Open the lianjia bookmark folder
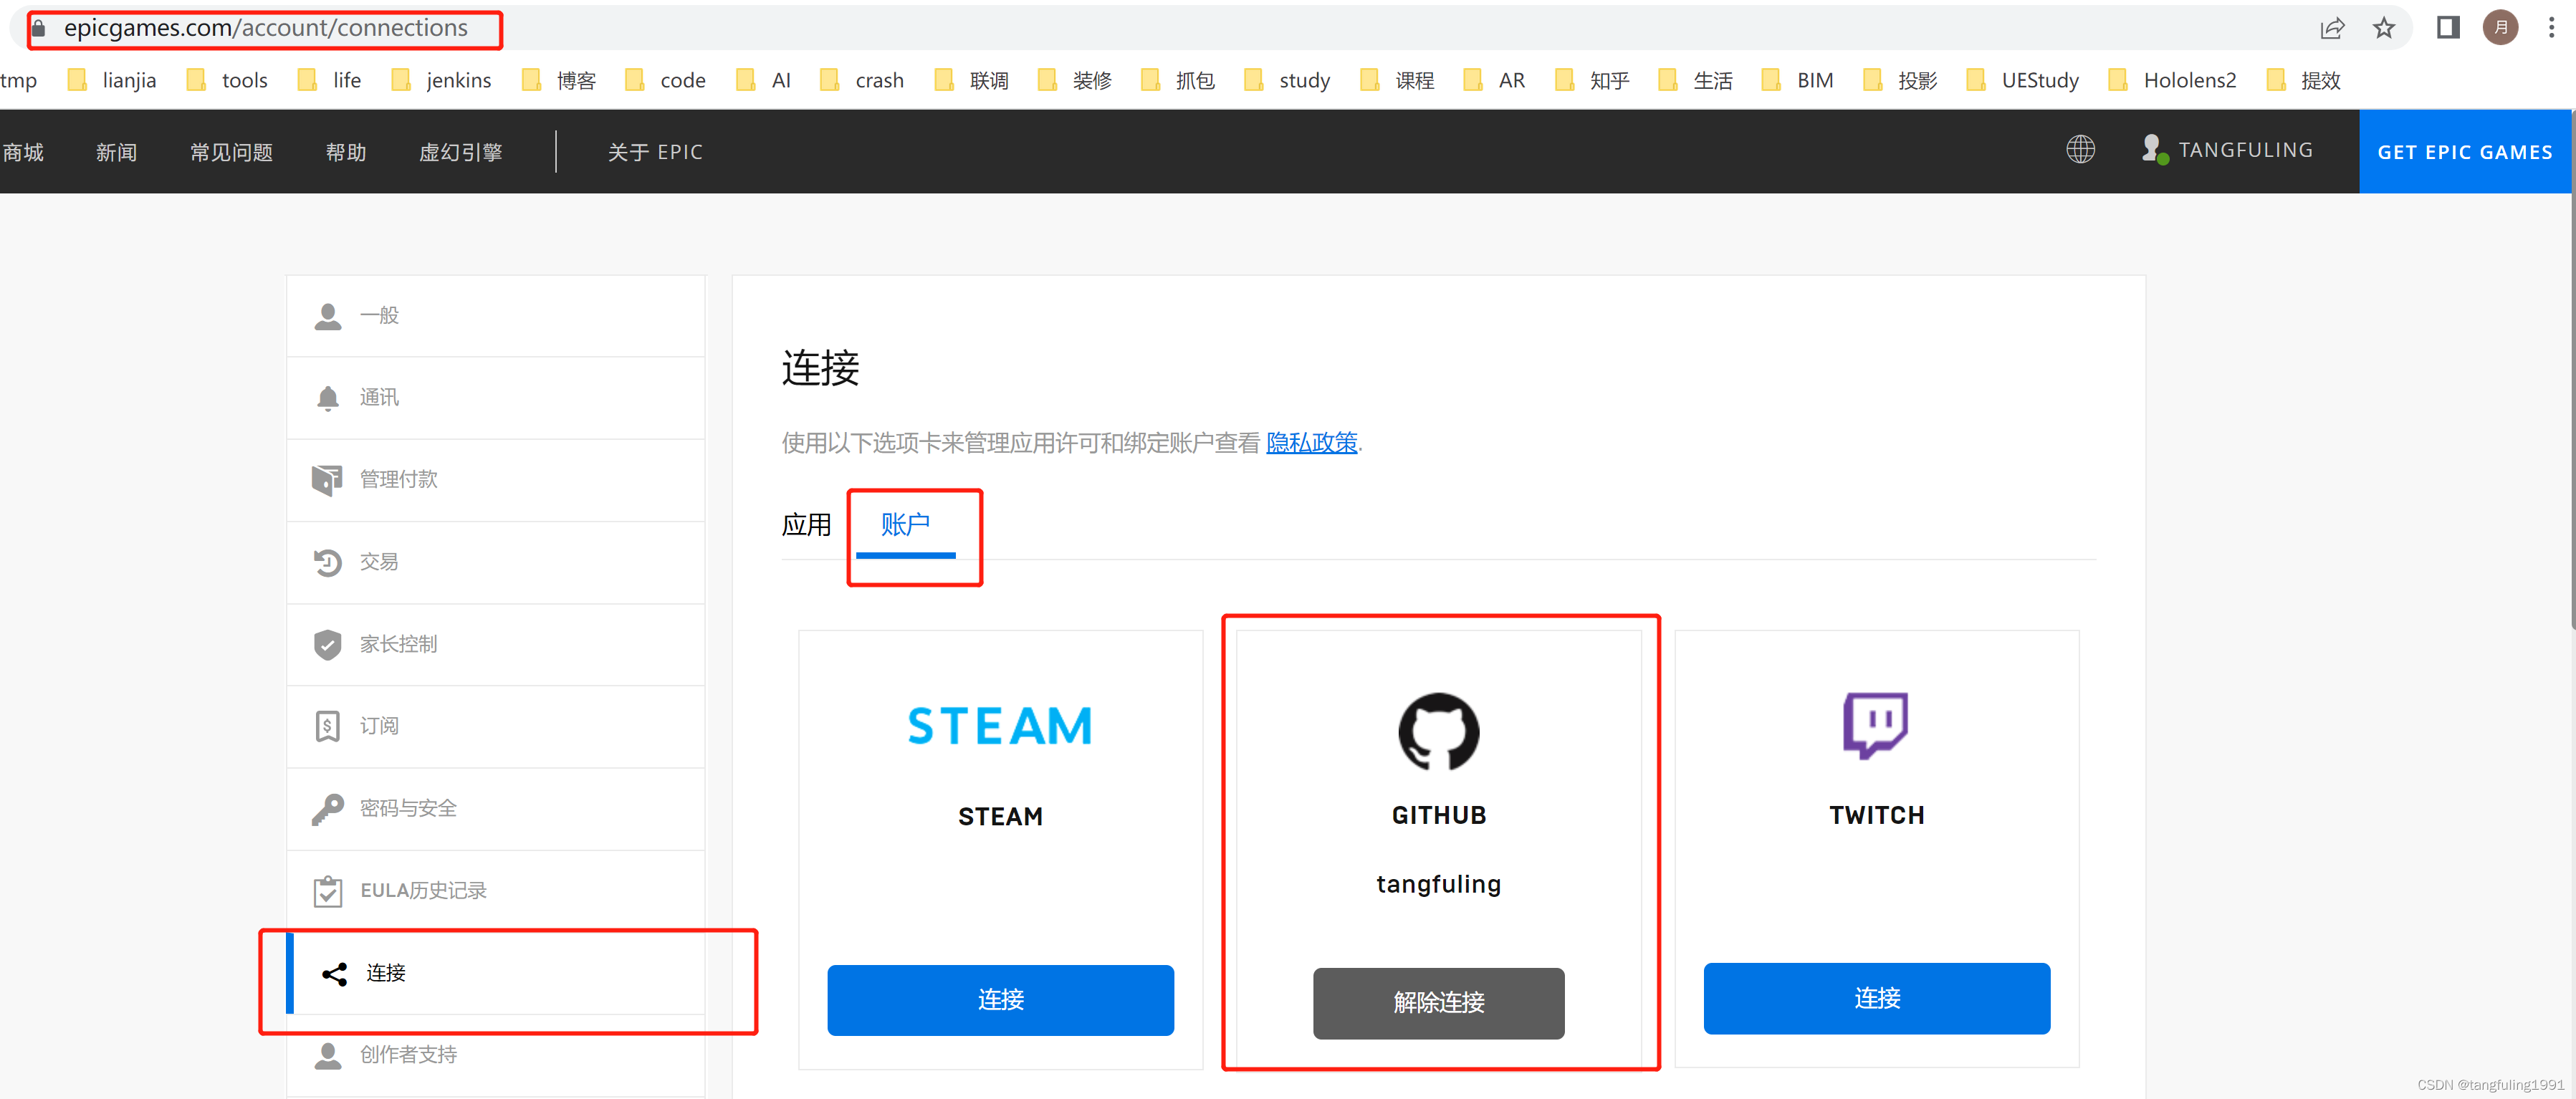 pos(111,80)
